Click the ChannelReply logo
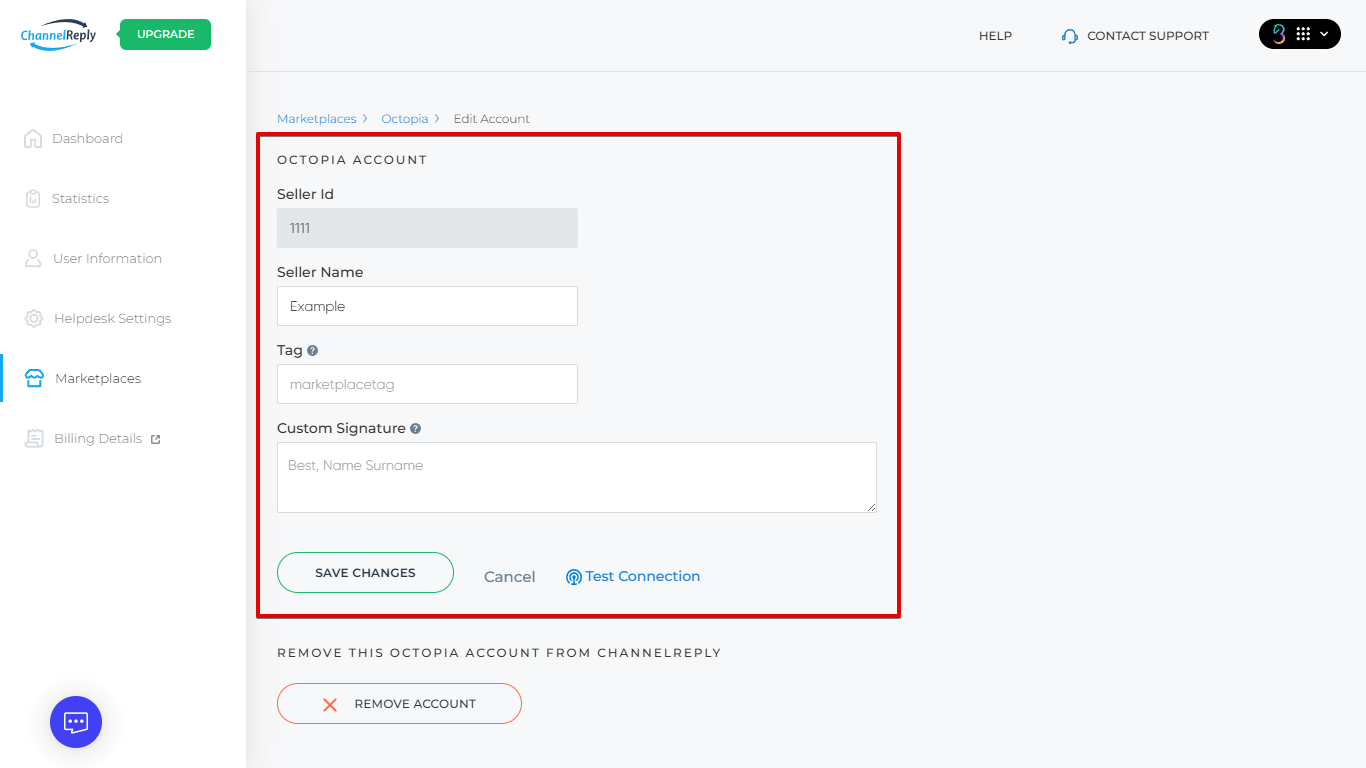 tap(59, 34)
